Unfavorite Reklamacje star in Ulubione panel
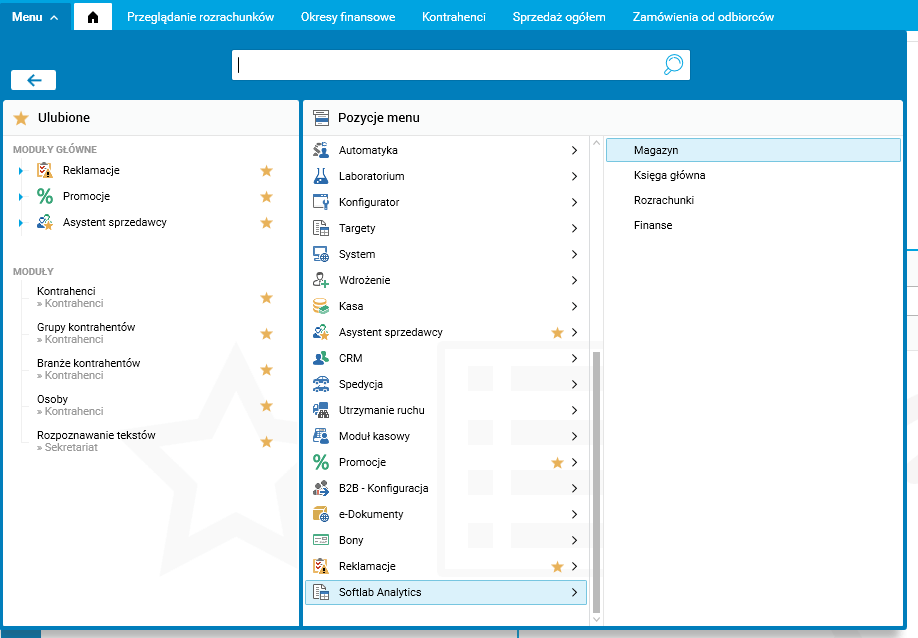 click(x=266, y=170)
